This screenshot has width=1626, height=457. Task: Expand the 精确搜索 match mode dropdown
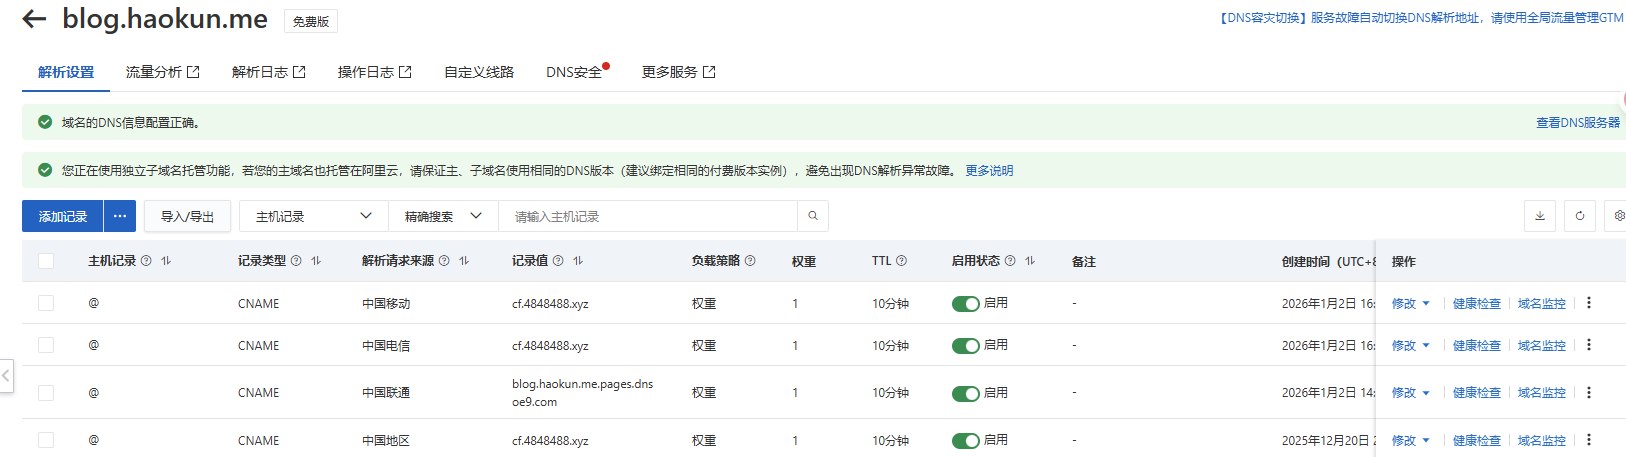point(443,216)
